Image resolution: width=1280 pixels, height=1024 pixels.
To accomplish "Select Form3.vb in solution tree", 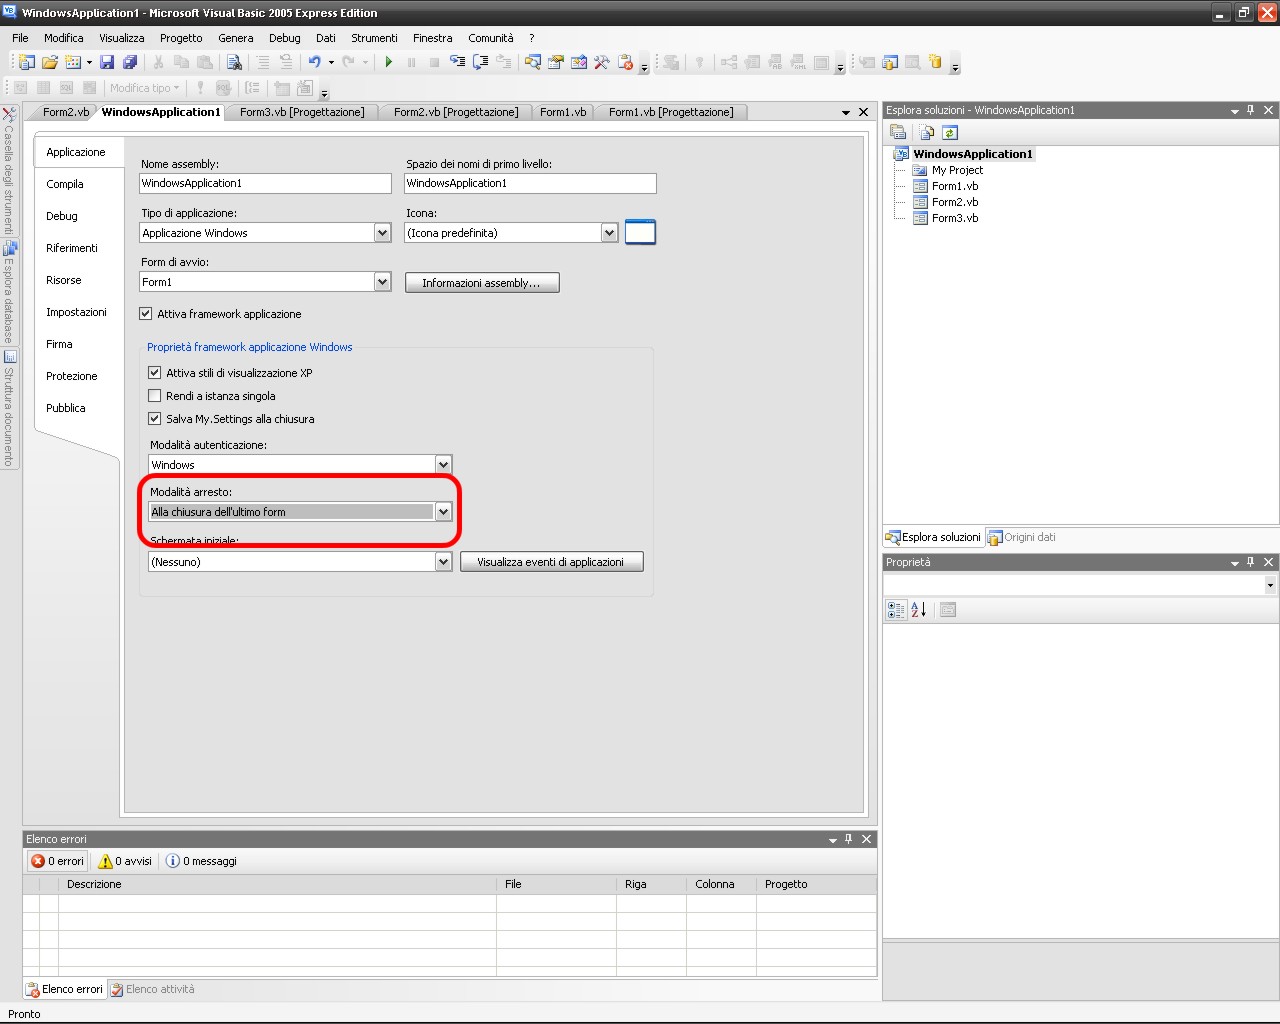I will click(955, 218).
